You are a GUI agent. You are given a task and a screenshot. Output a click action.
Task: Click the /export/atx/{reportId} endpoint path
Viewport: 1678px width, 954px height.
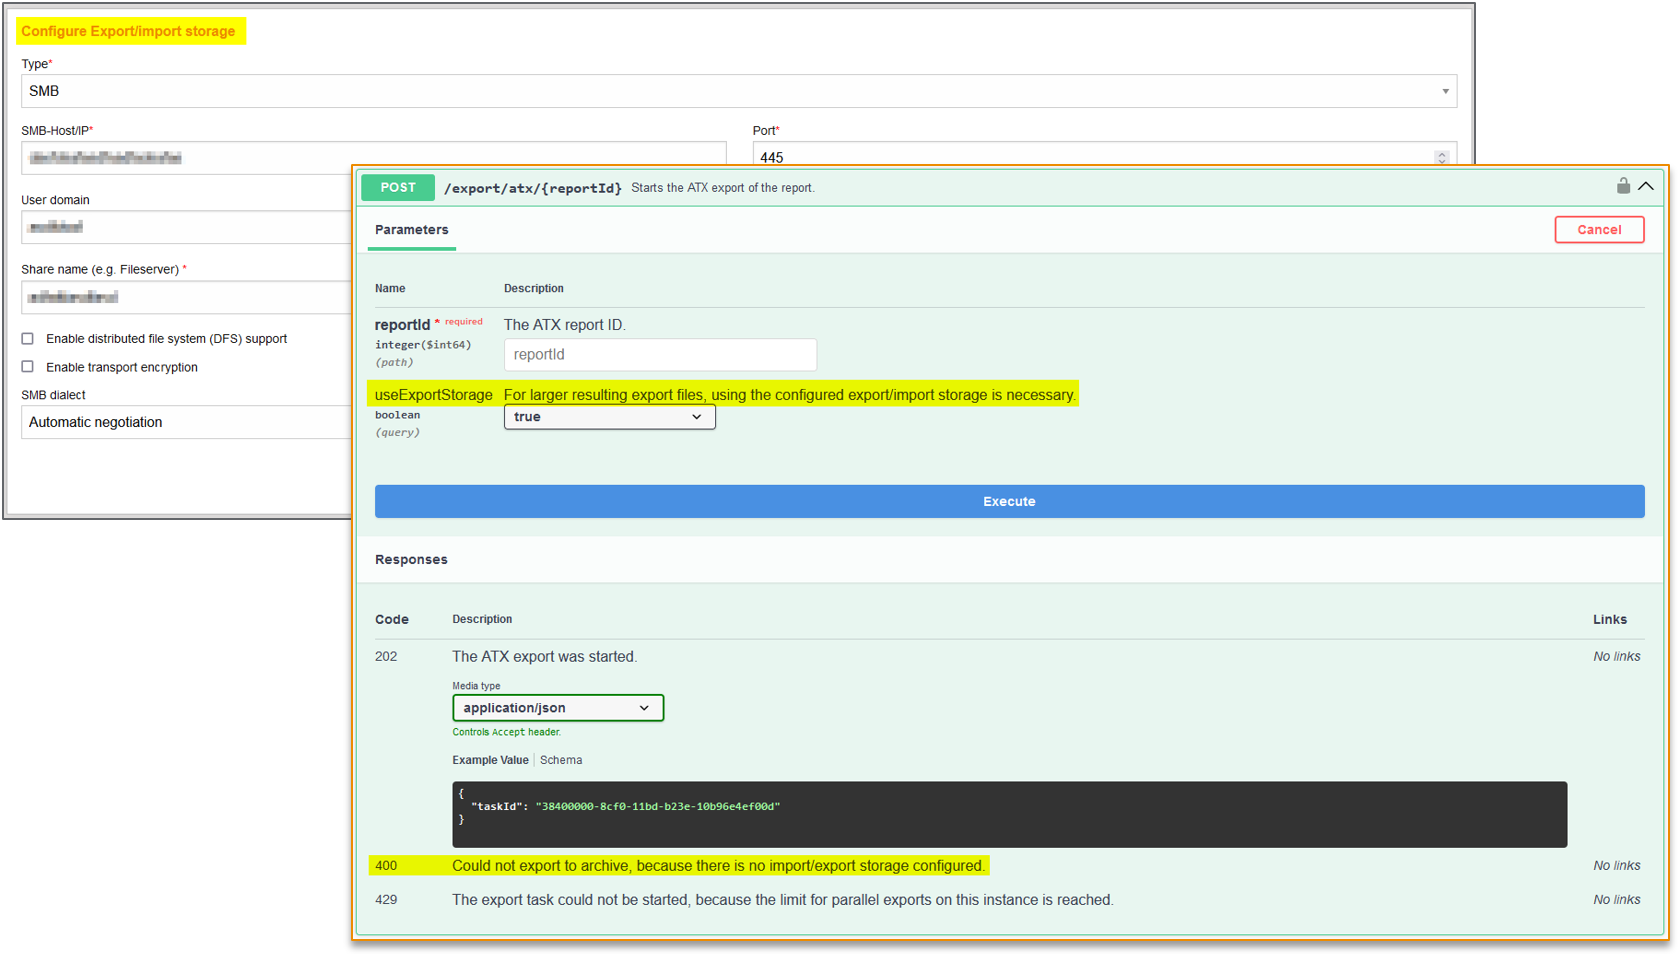[x=532, y=188]
